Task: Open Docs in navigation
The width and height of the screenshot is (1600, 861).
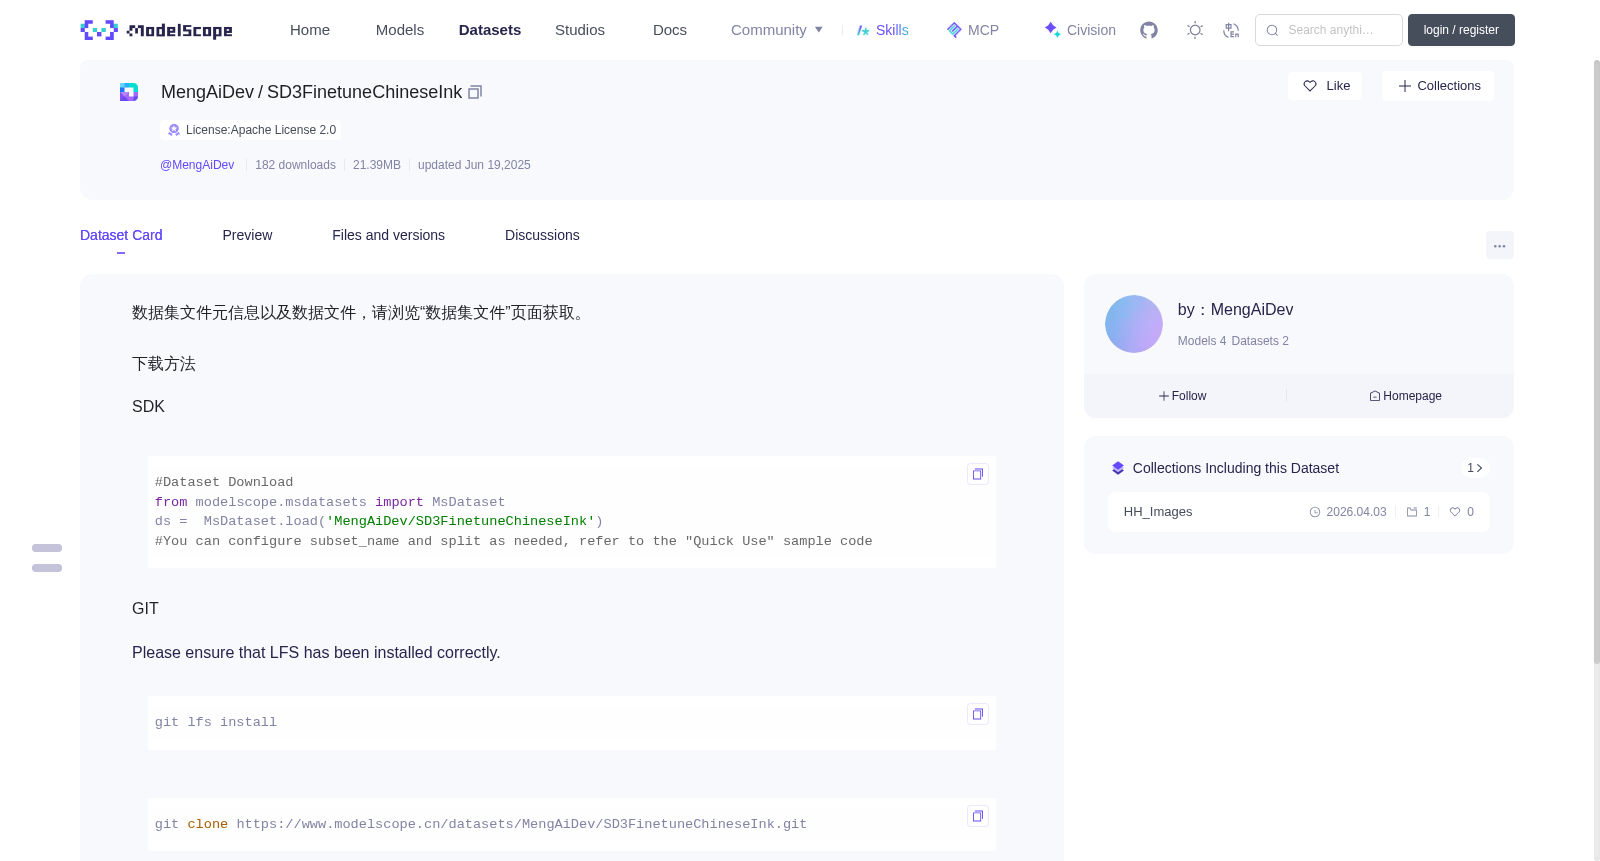Action: tap(670, 30)
